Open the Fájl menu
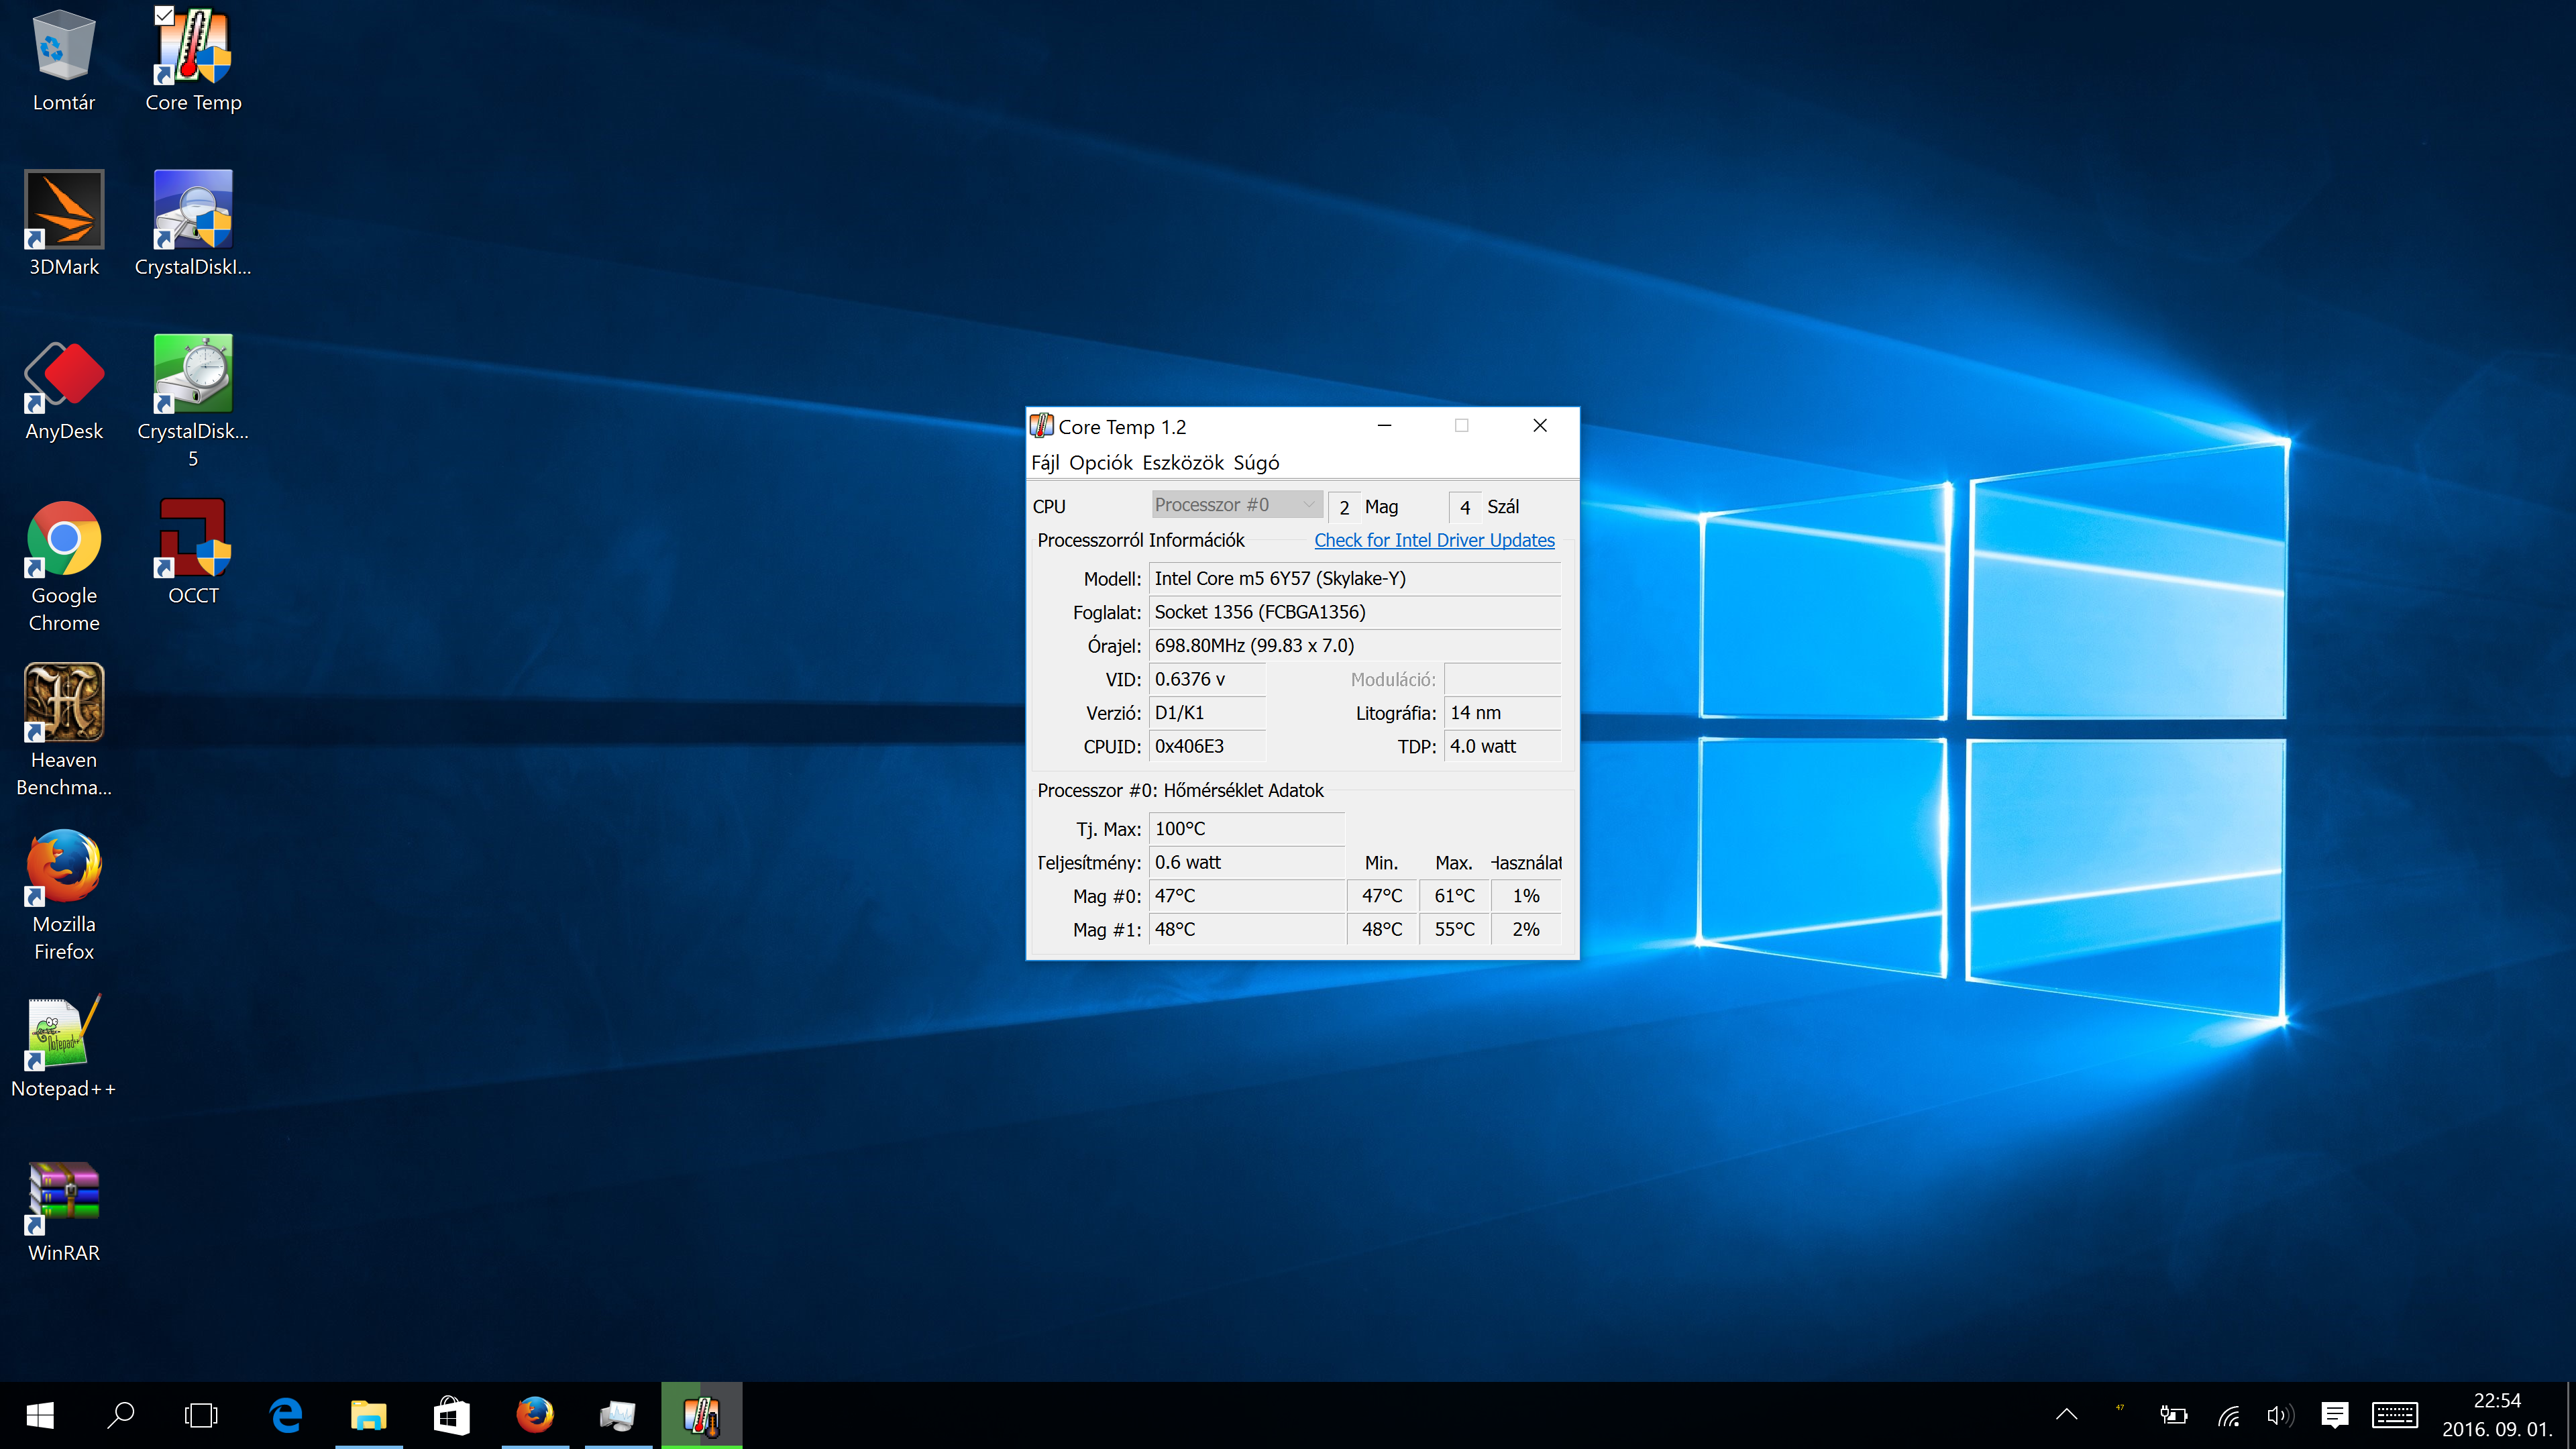Viewport: 2576px width, 1449px height. tap(1044, 463)
